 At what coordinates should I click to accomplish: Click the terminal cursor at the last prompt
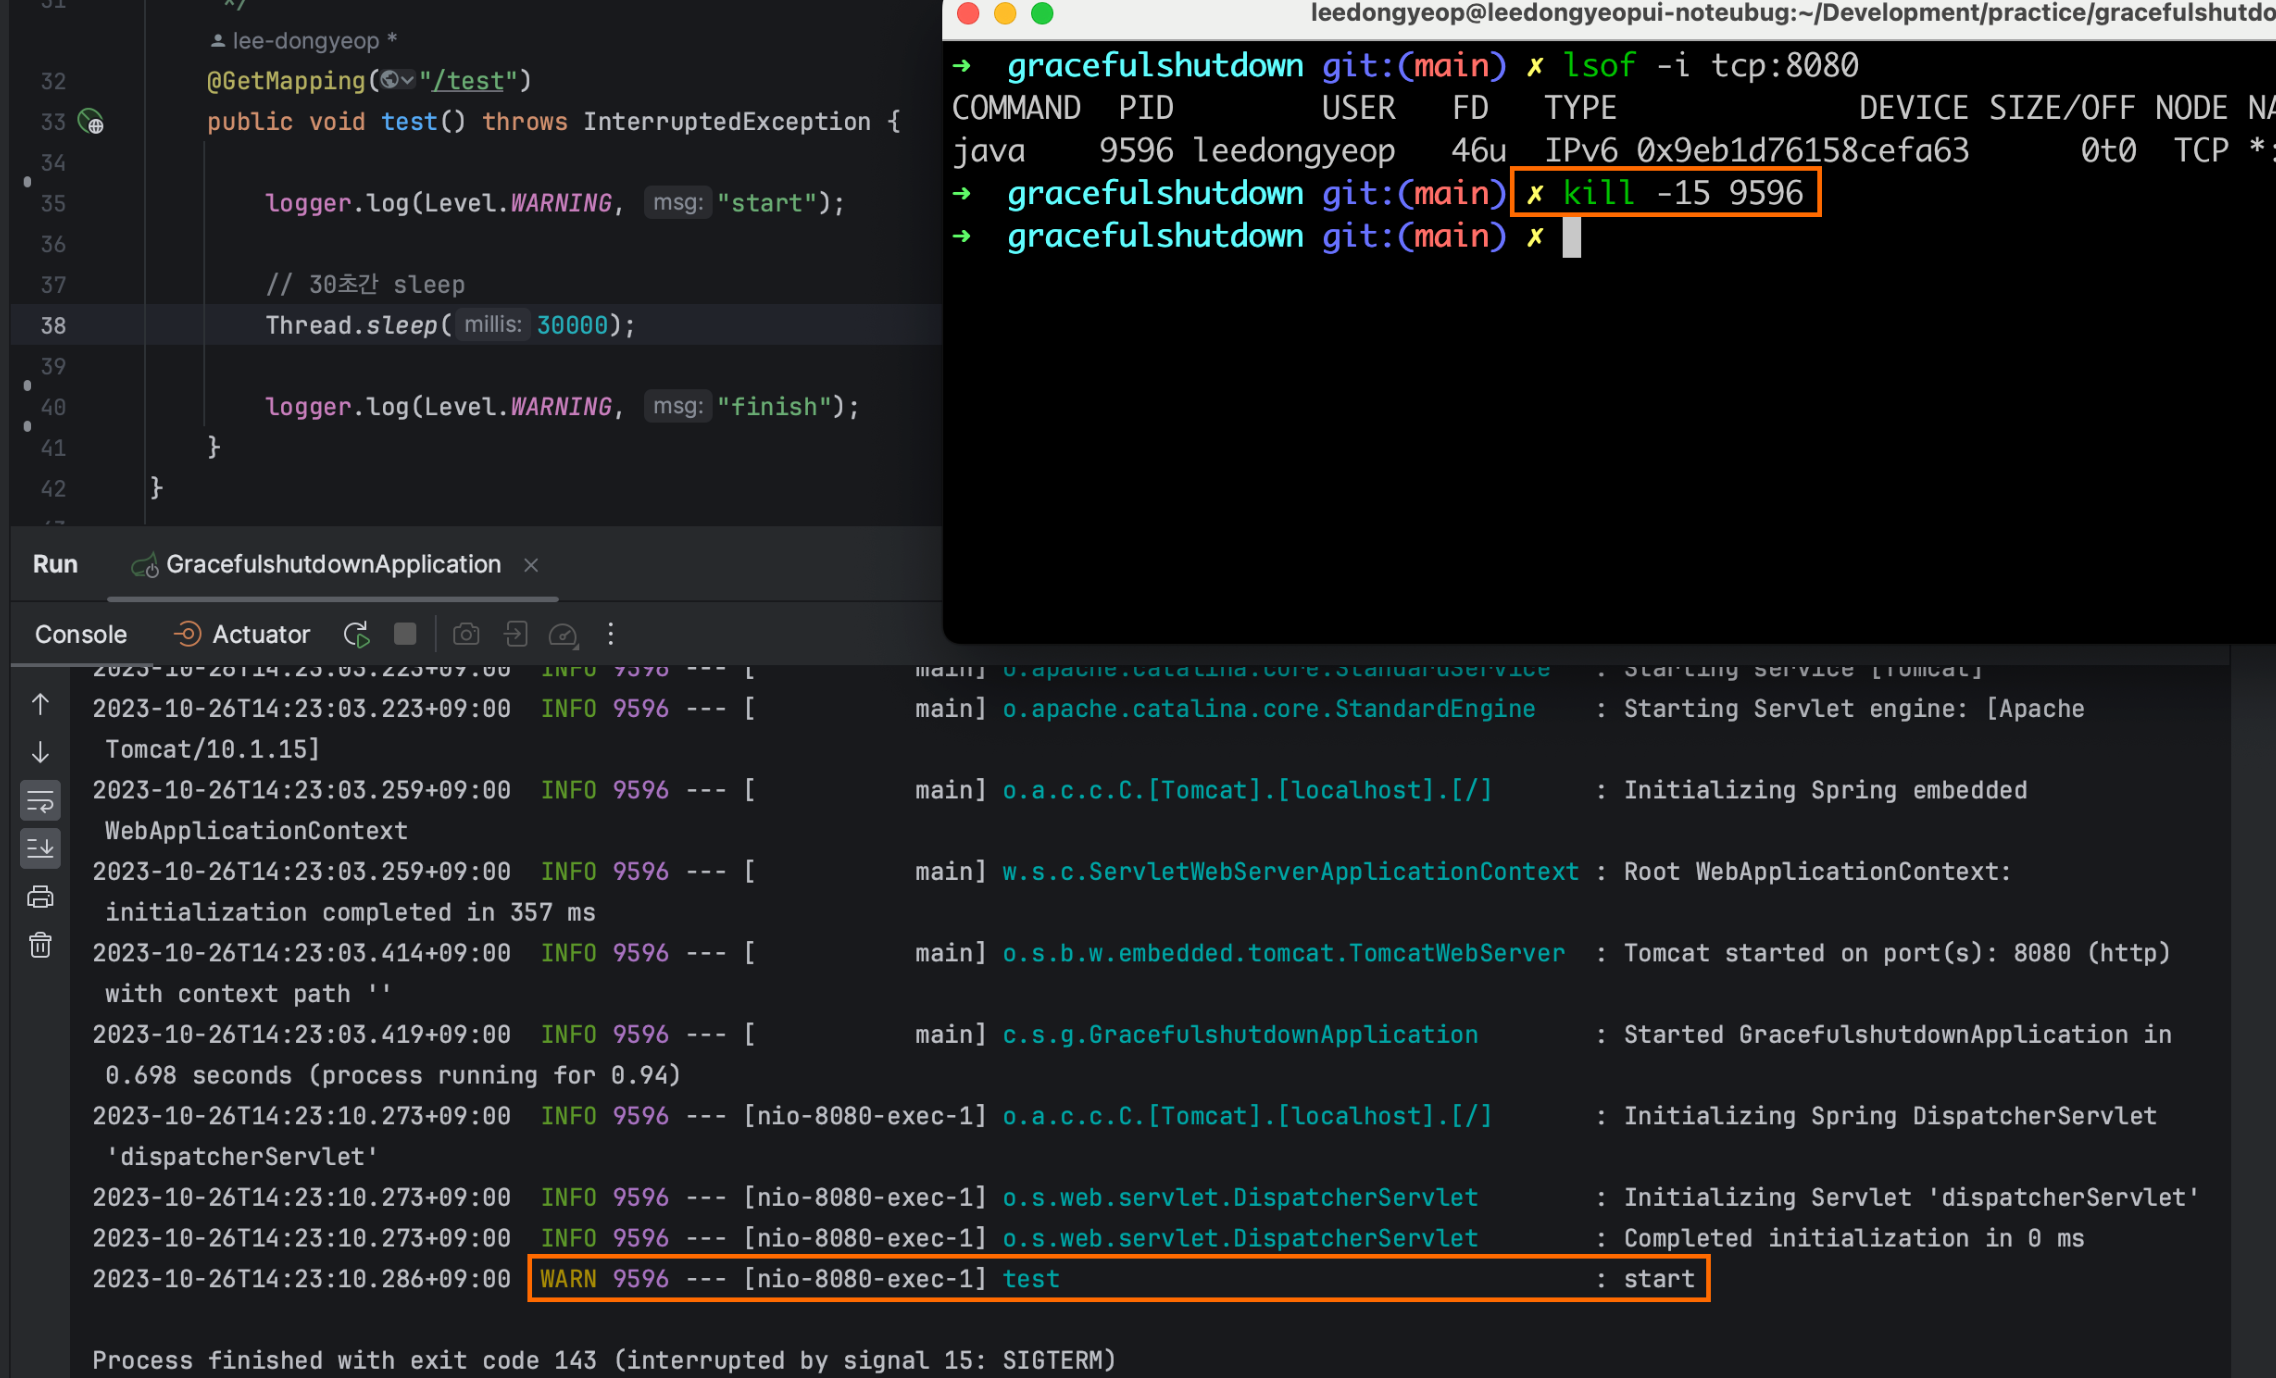click(x=1572, y=238)
